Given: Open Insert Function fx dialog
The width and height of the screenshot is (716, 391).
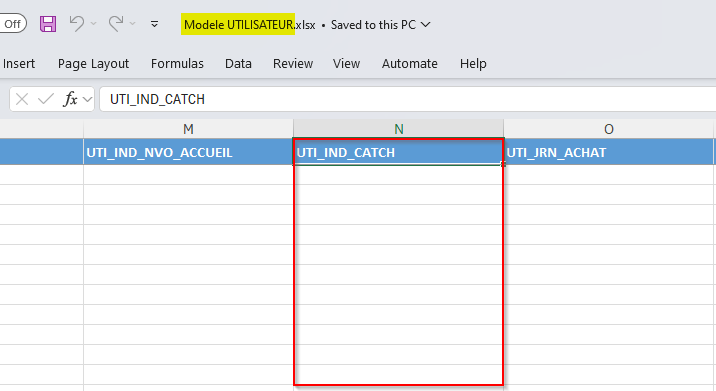Looking at the screenshot, I should (70, 99).
